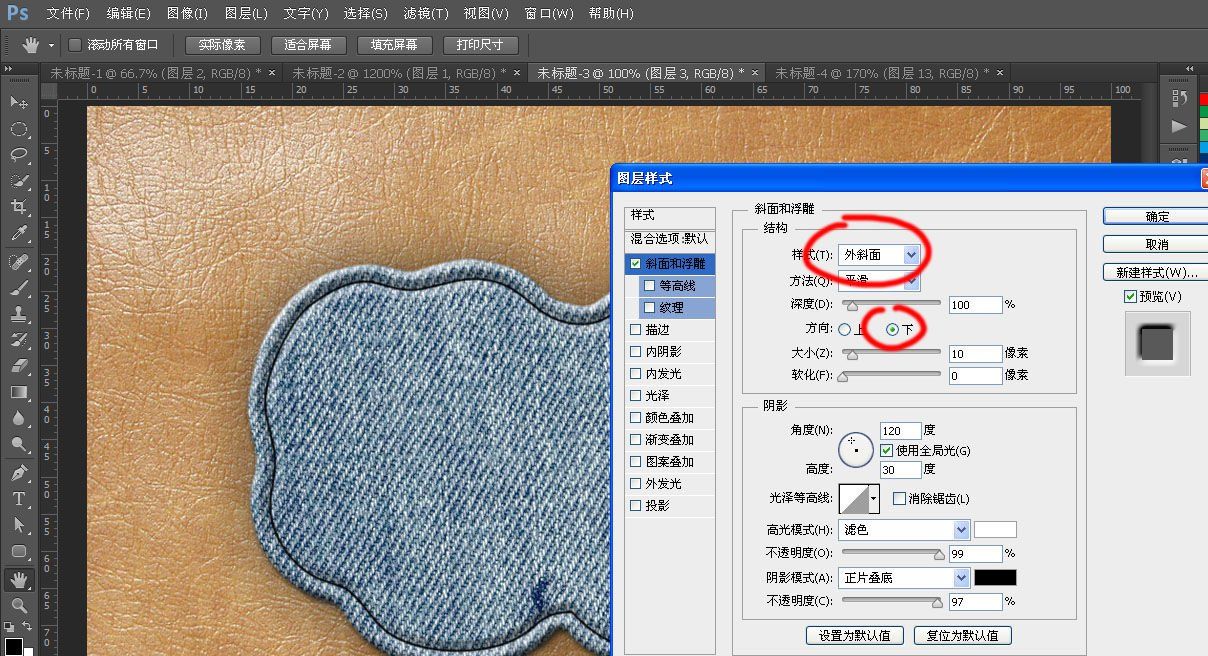Select the Horizontal Type tool
Image resolution: width=1208 pixels, height=656 pixels.
tap(18, 498)
